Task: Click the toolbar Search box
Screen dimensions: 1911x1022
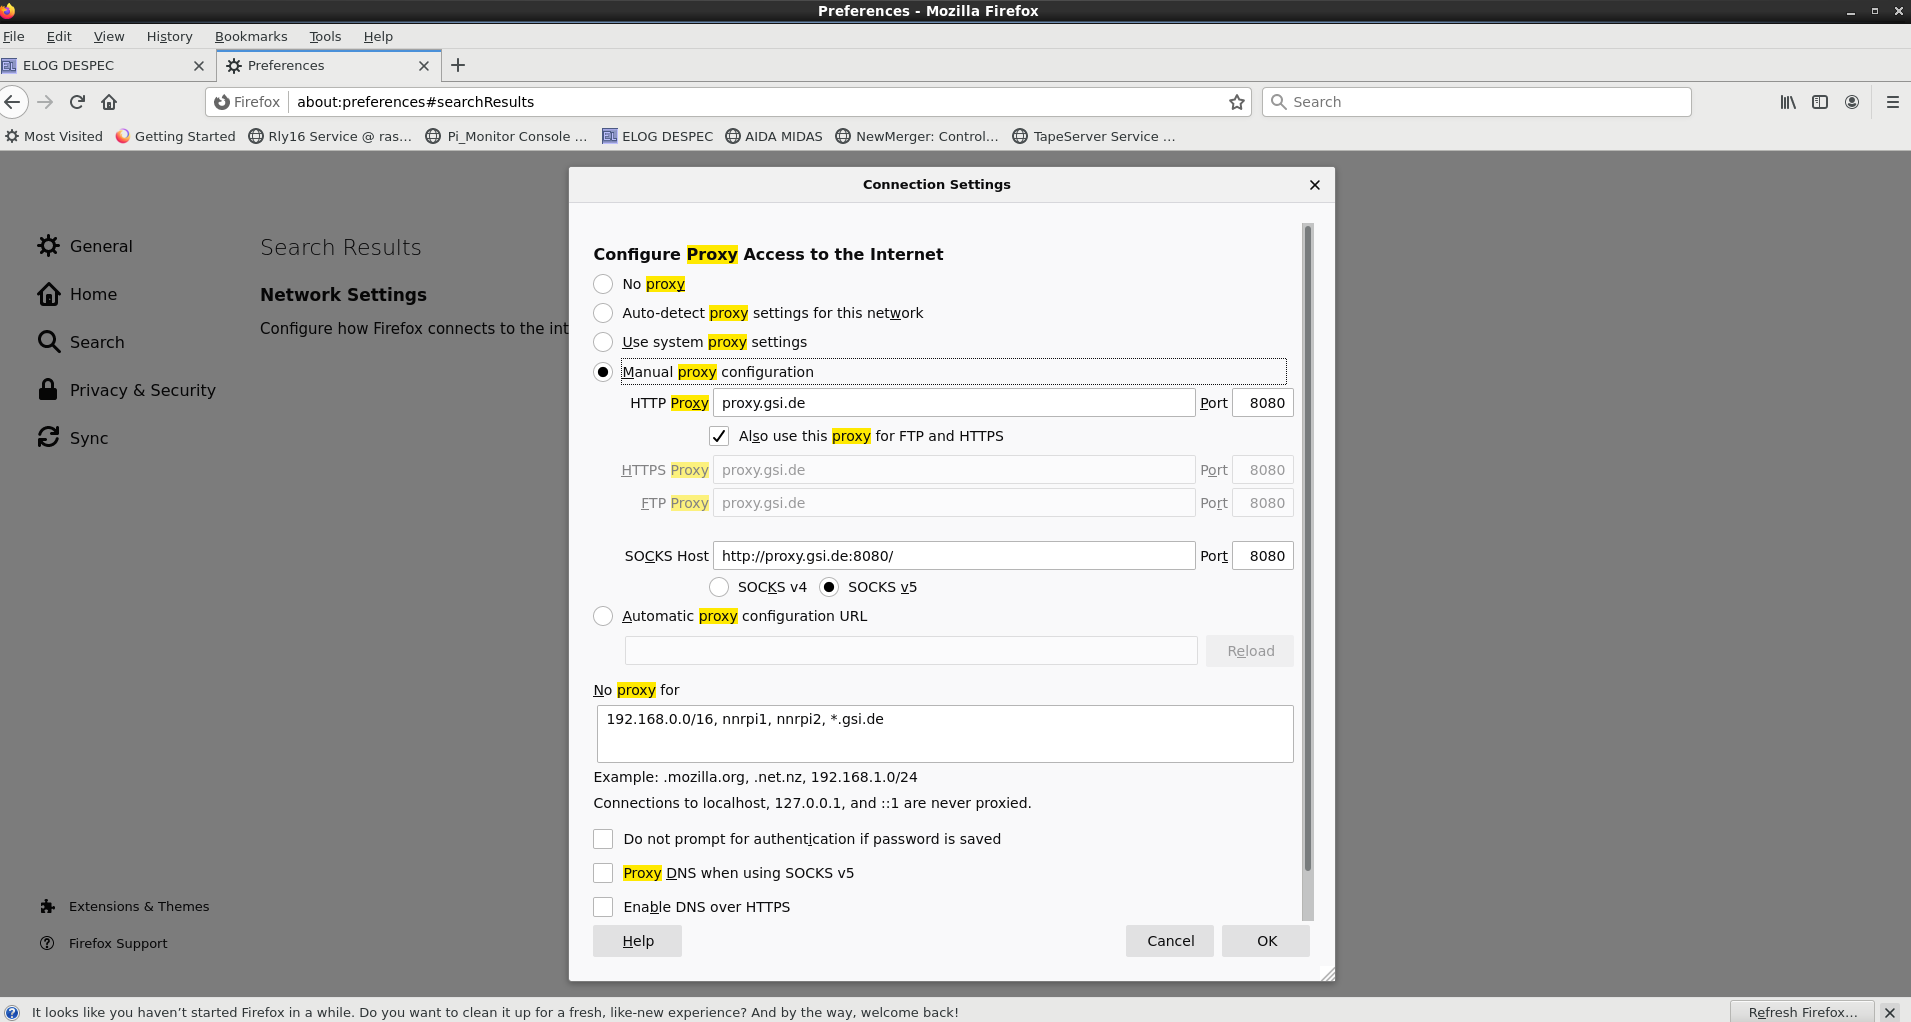Action: (x=1477, y=102)
